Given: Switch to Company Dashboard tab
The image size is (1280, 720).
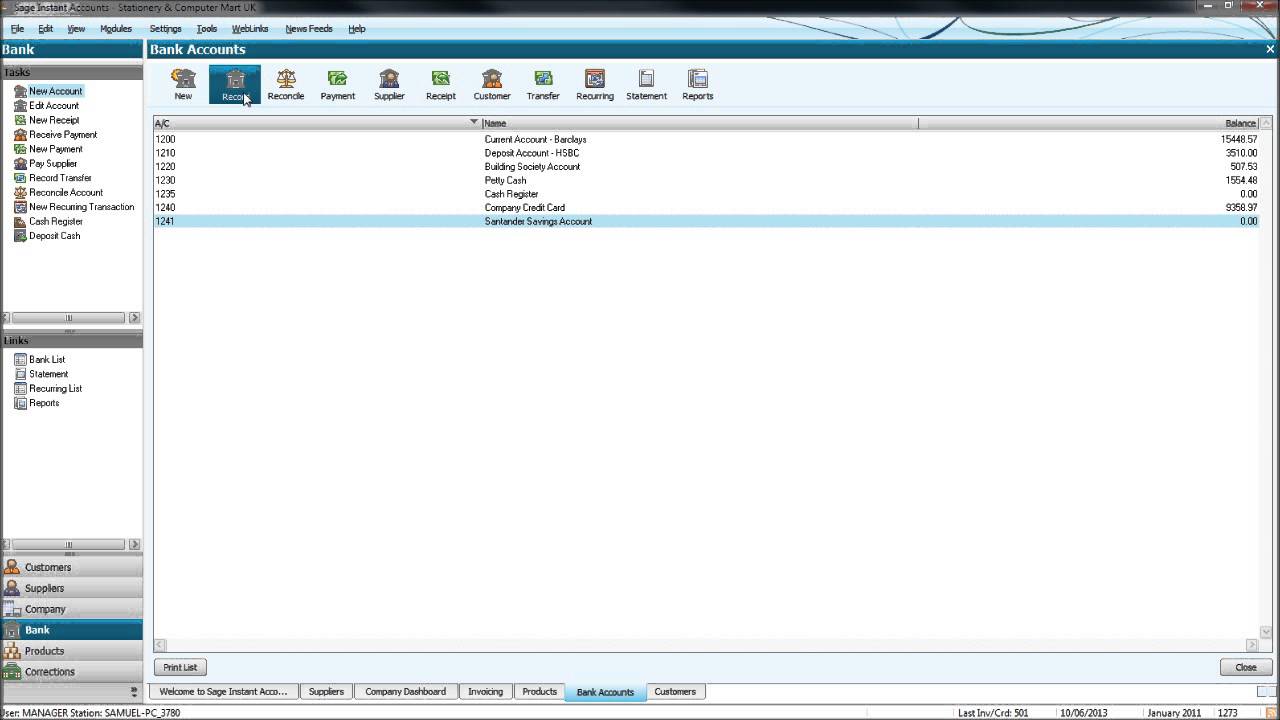Looking at the screenshot, I should point(406,692).
